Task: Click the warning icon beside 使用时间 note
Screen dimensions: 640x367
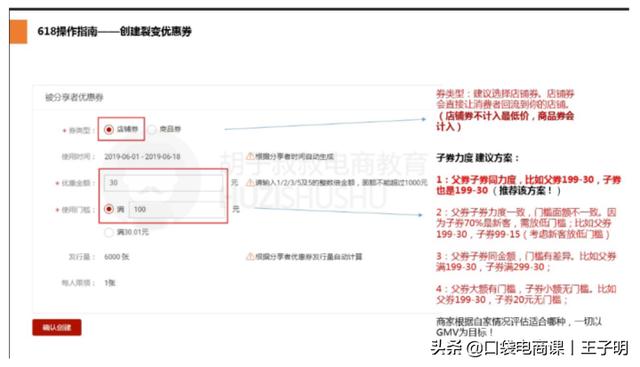Action: (250, 156)
